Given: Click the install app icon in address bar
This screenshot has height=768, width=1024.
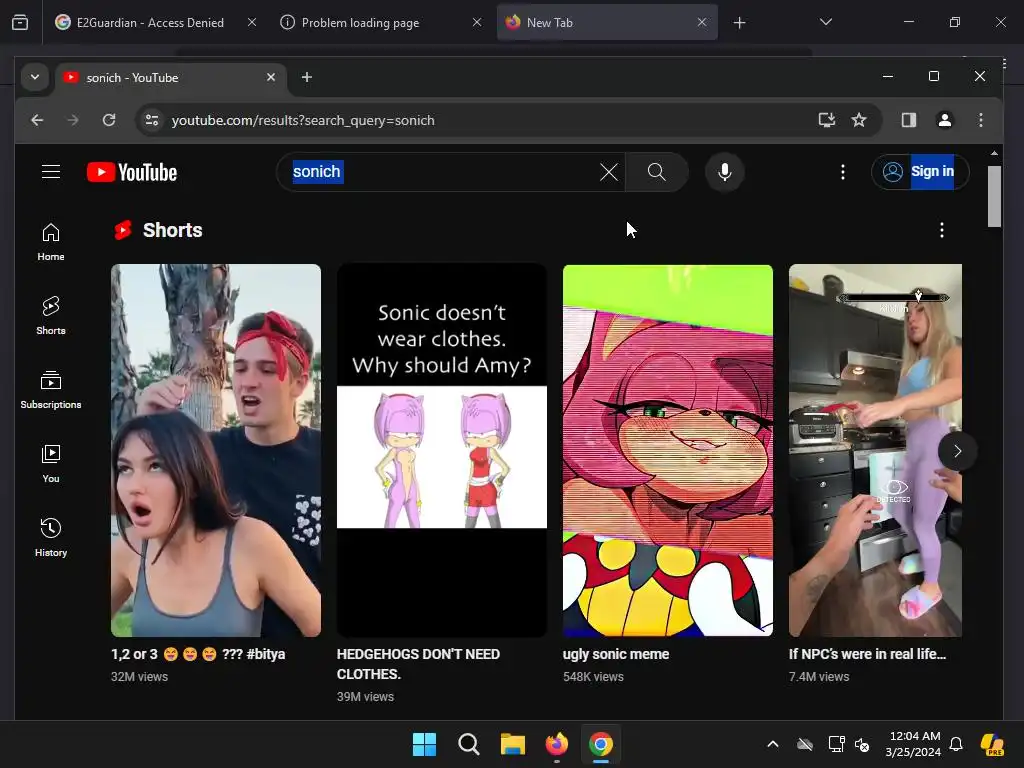Looking at the screenshot, I should [x=826, y=120].
